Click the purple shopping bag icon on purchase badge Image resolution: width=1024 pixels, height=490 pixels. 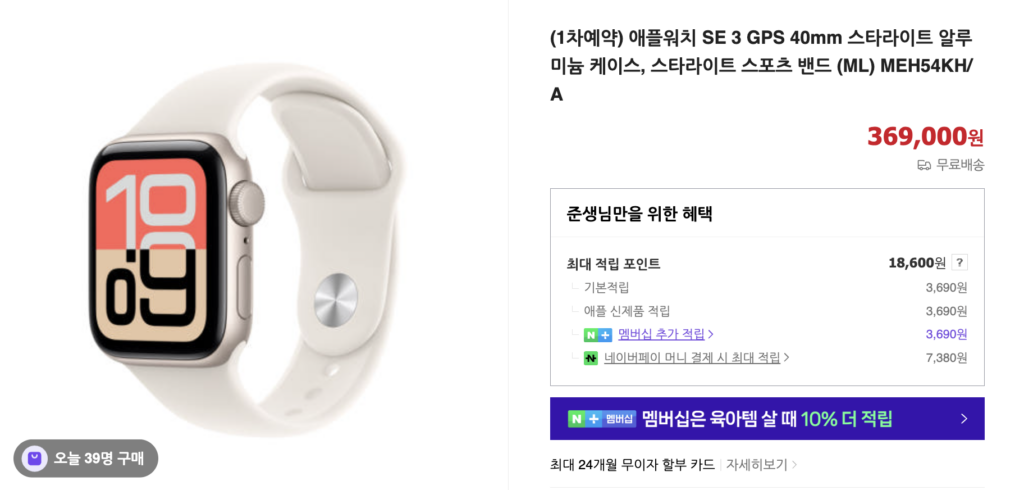click(x=35, y=458)
